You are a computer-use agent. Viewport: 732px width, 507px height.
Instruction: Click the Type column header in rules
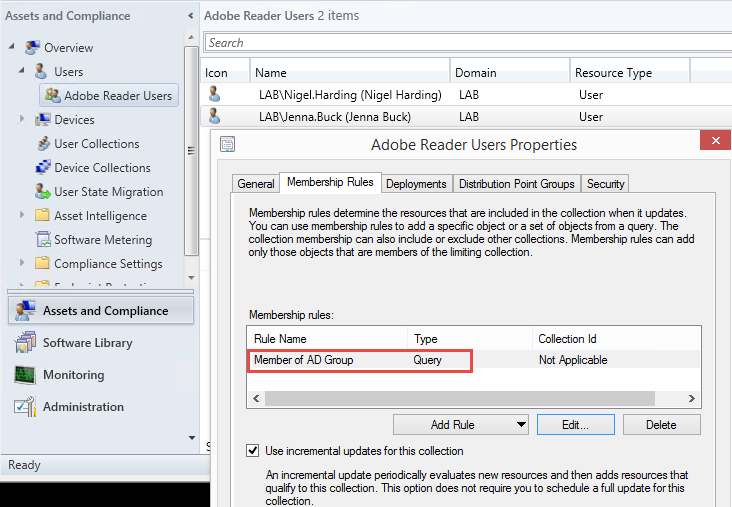click(470, 338)
